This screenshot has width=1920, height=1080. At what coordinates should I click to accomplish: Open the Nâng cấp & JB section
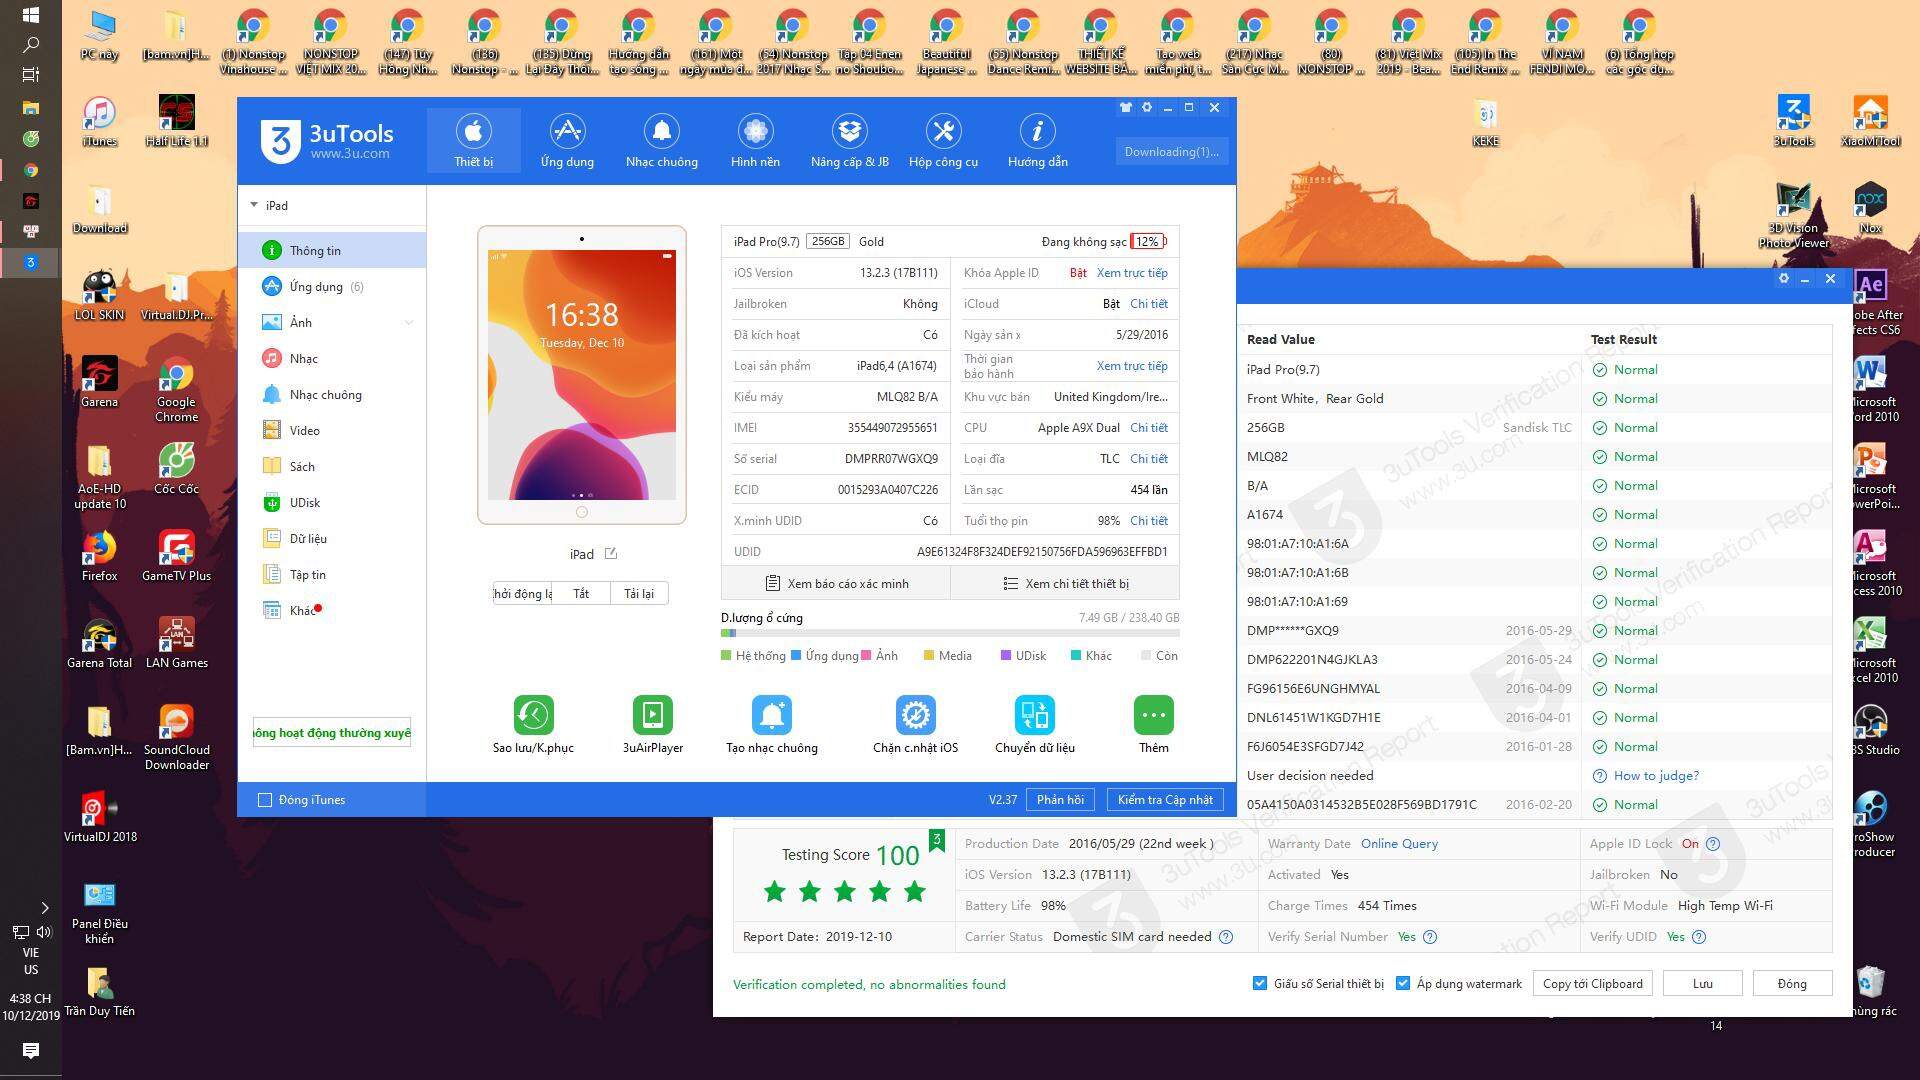pos(849,141)
